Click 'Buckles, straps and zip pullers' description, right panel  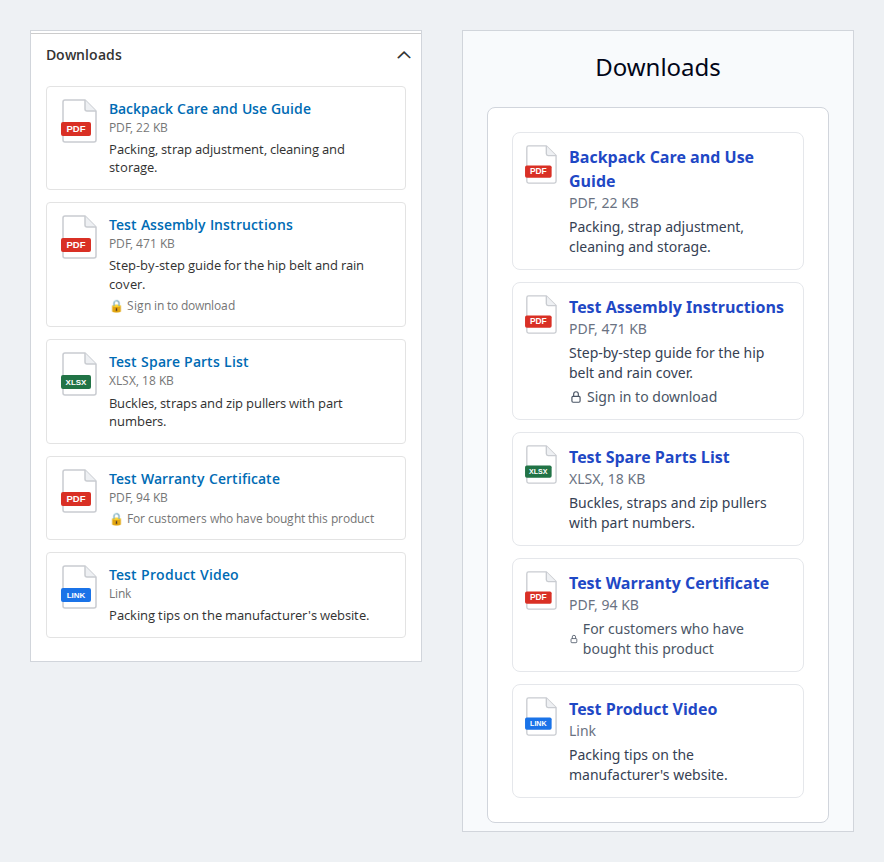pyautogui.click(x=668, y=513)
